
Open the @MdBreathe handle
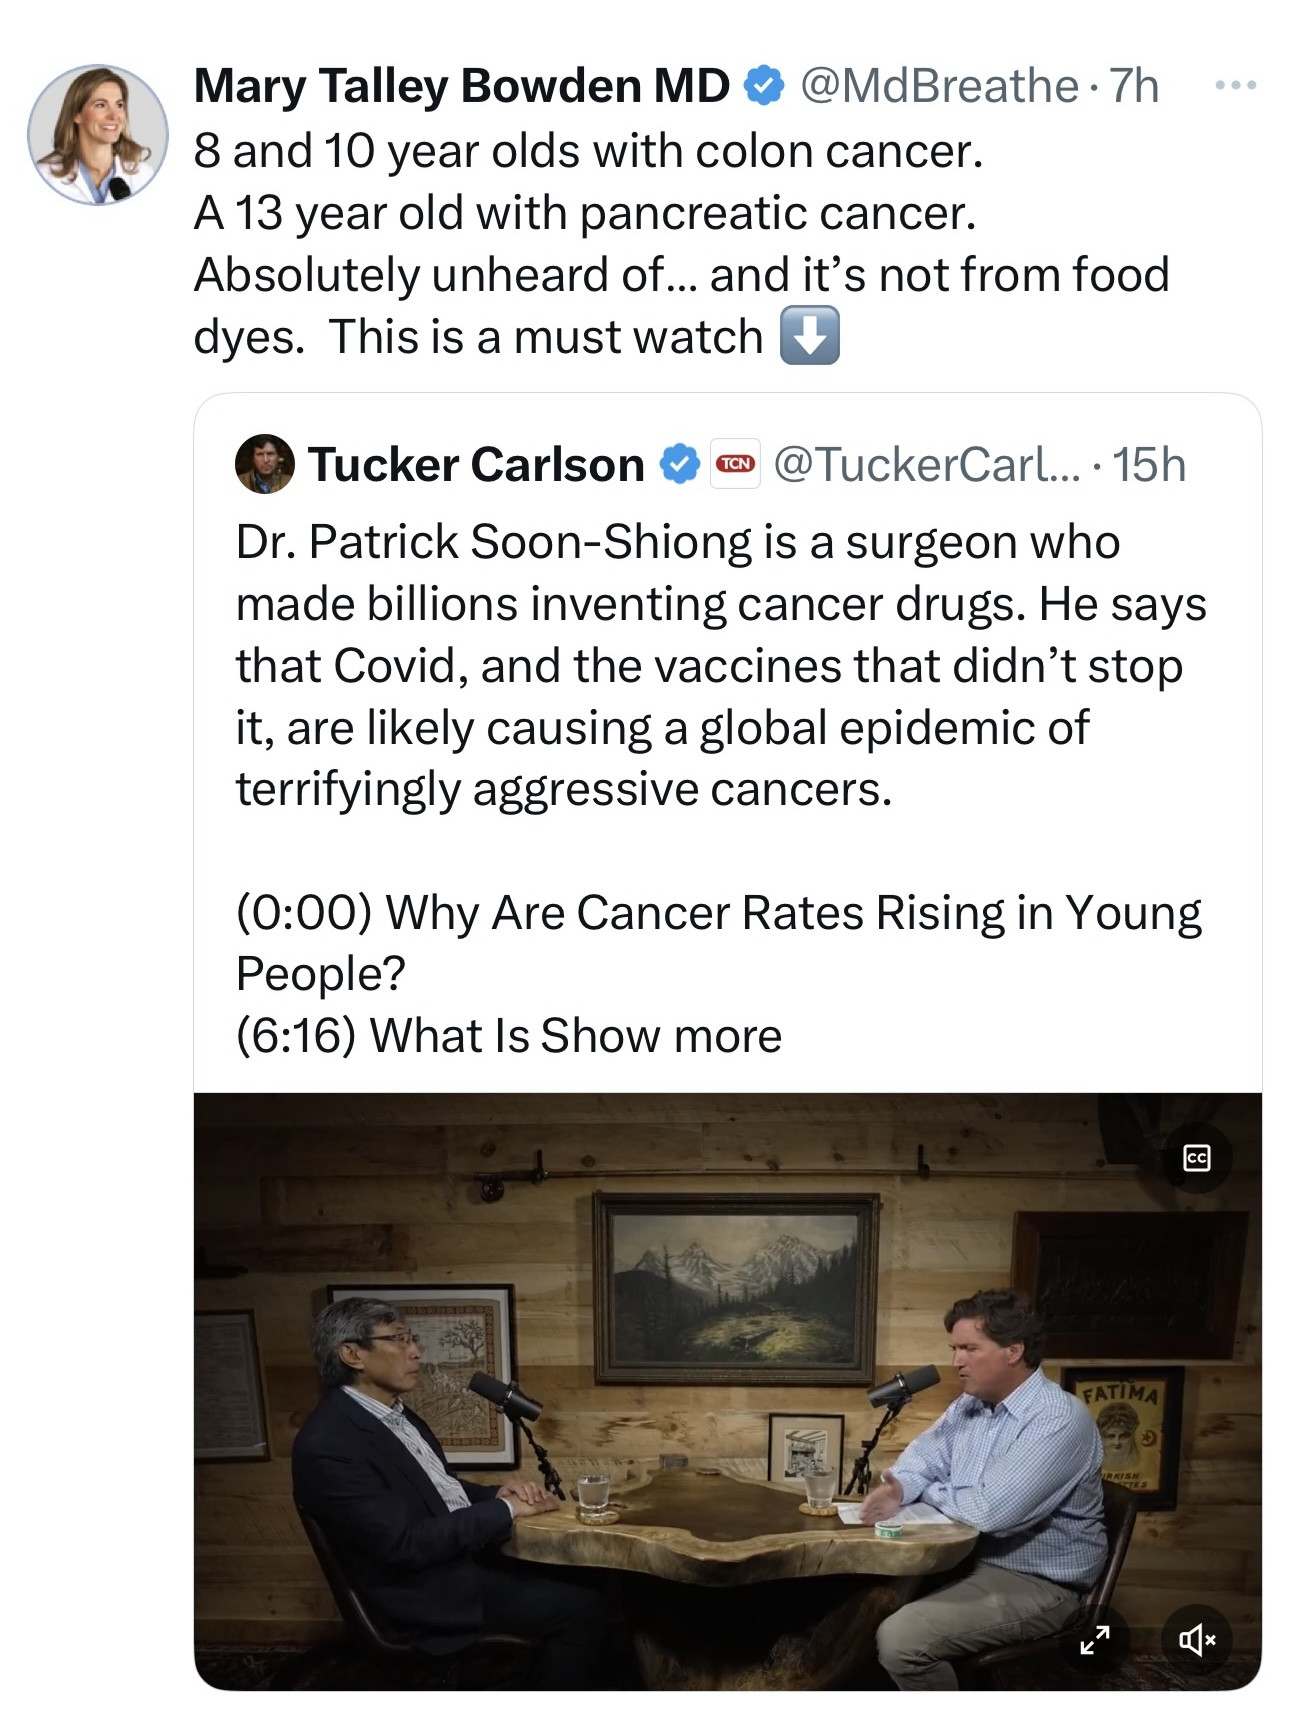point(939,86)
